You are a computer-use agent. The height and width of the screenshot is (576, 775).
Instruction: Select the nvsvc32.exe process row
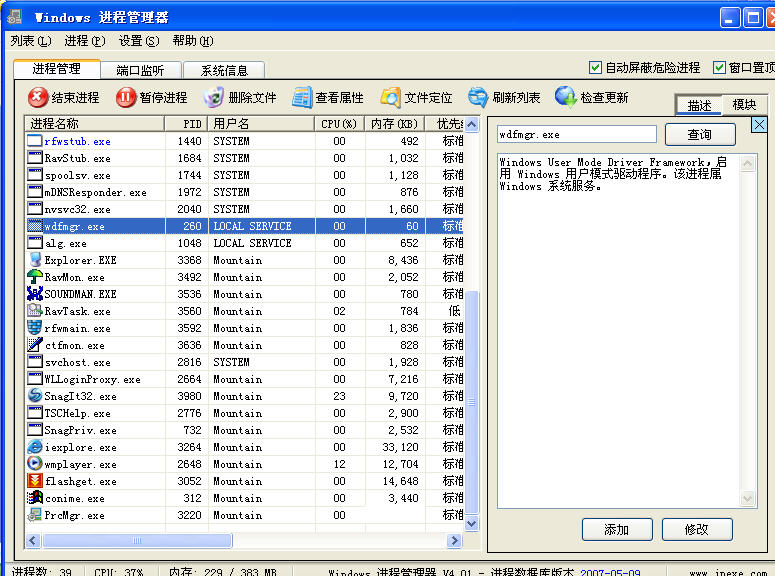(244, 209)
